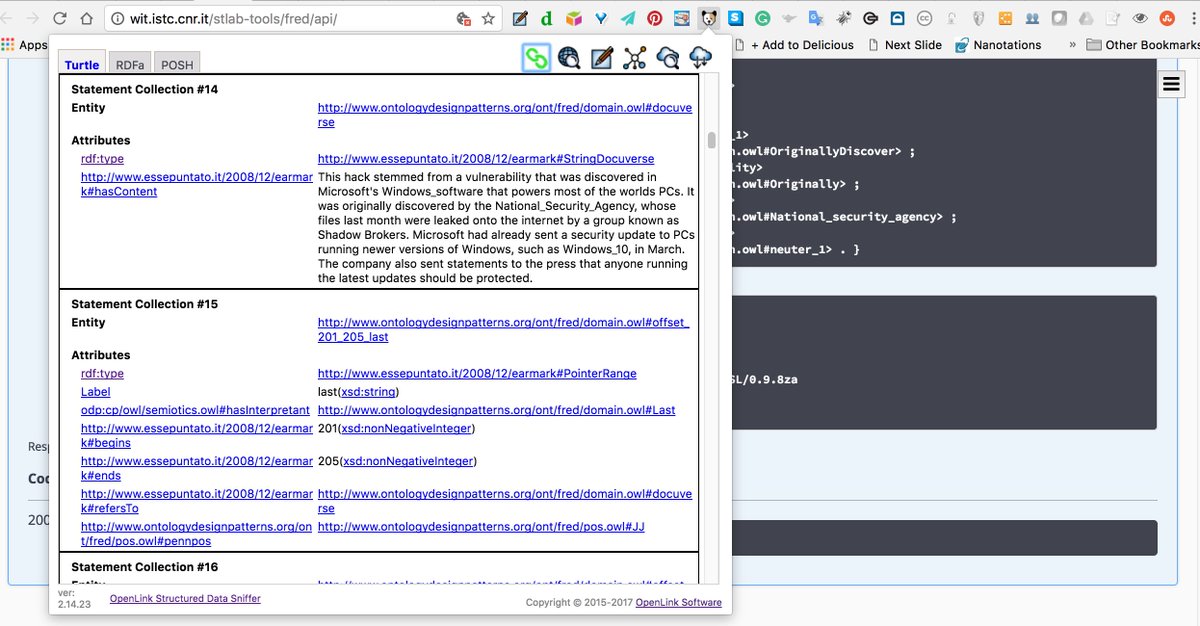Click the colorful cube extension icon
Image resolution: width=1200 pixels, height=626 pixels.
pyautogui.click(x=573, y=18)
